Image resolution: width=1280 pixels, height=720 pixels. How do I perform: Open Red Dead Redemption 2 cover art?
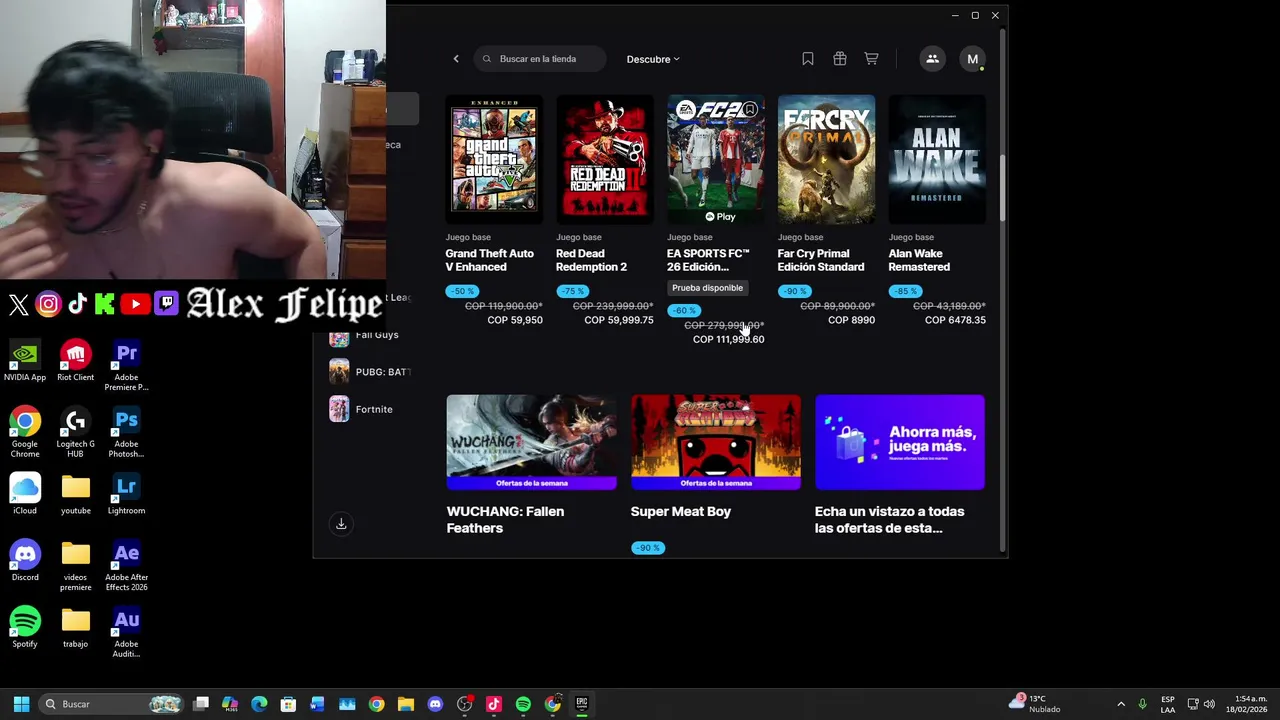click(x=605, y=159)
